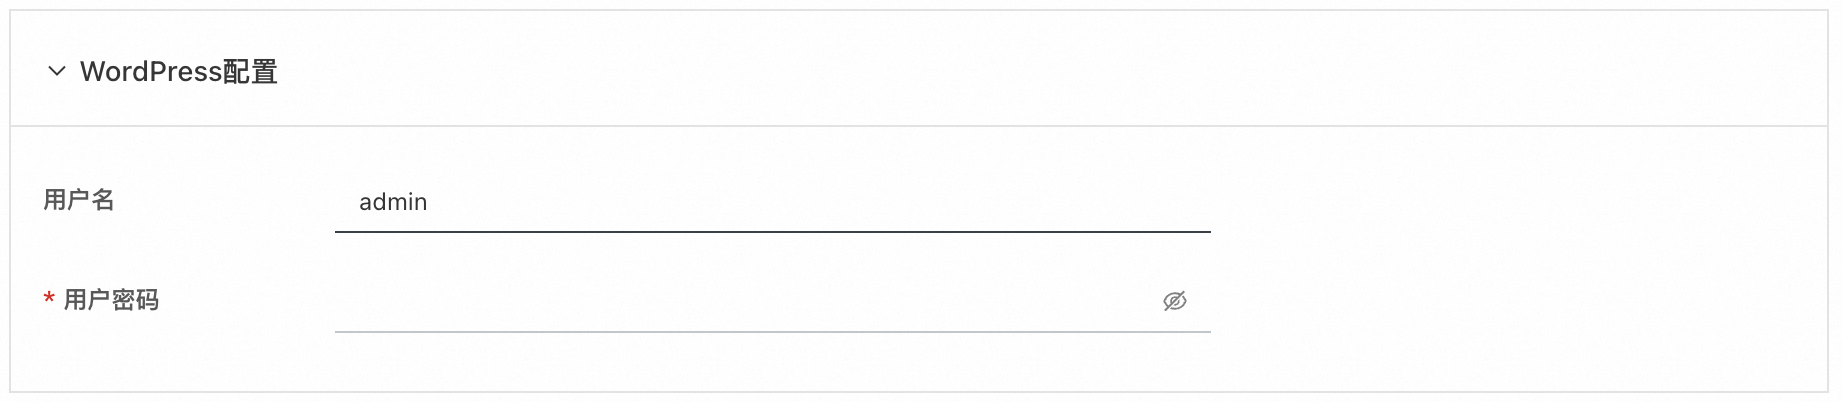Click the admin text in username field
1842x402 pixels.
click(x=393, y=202)
